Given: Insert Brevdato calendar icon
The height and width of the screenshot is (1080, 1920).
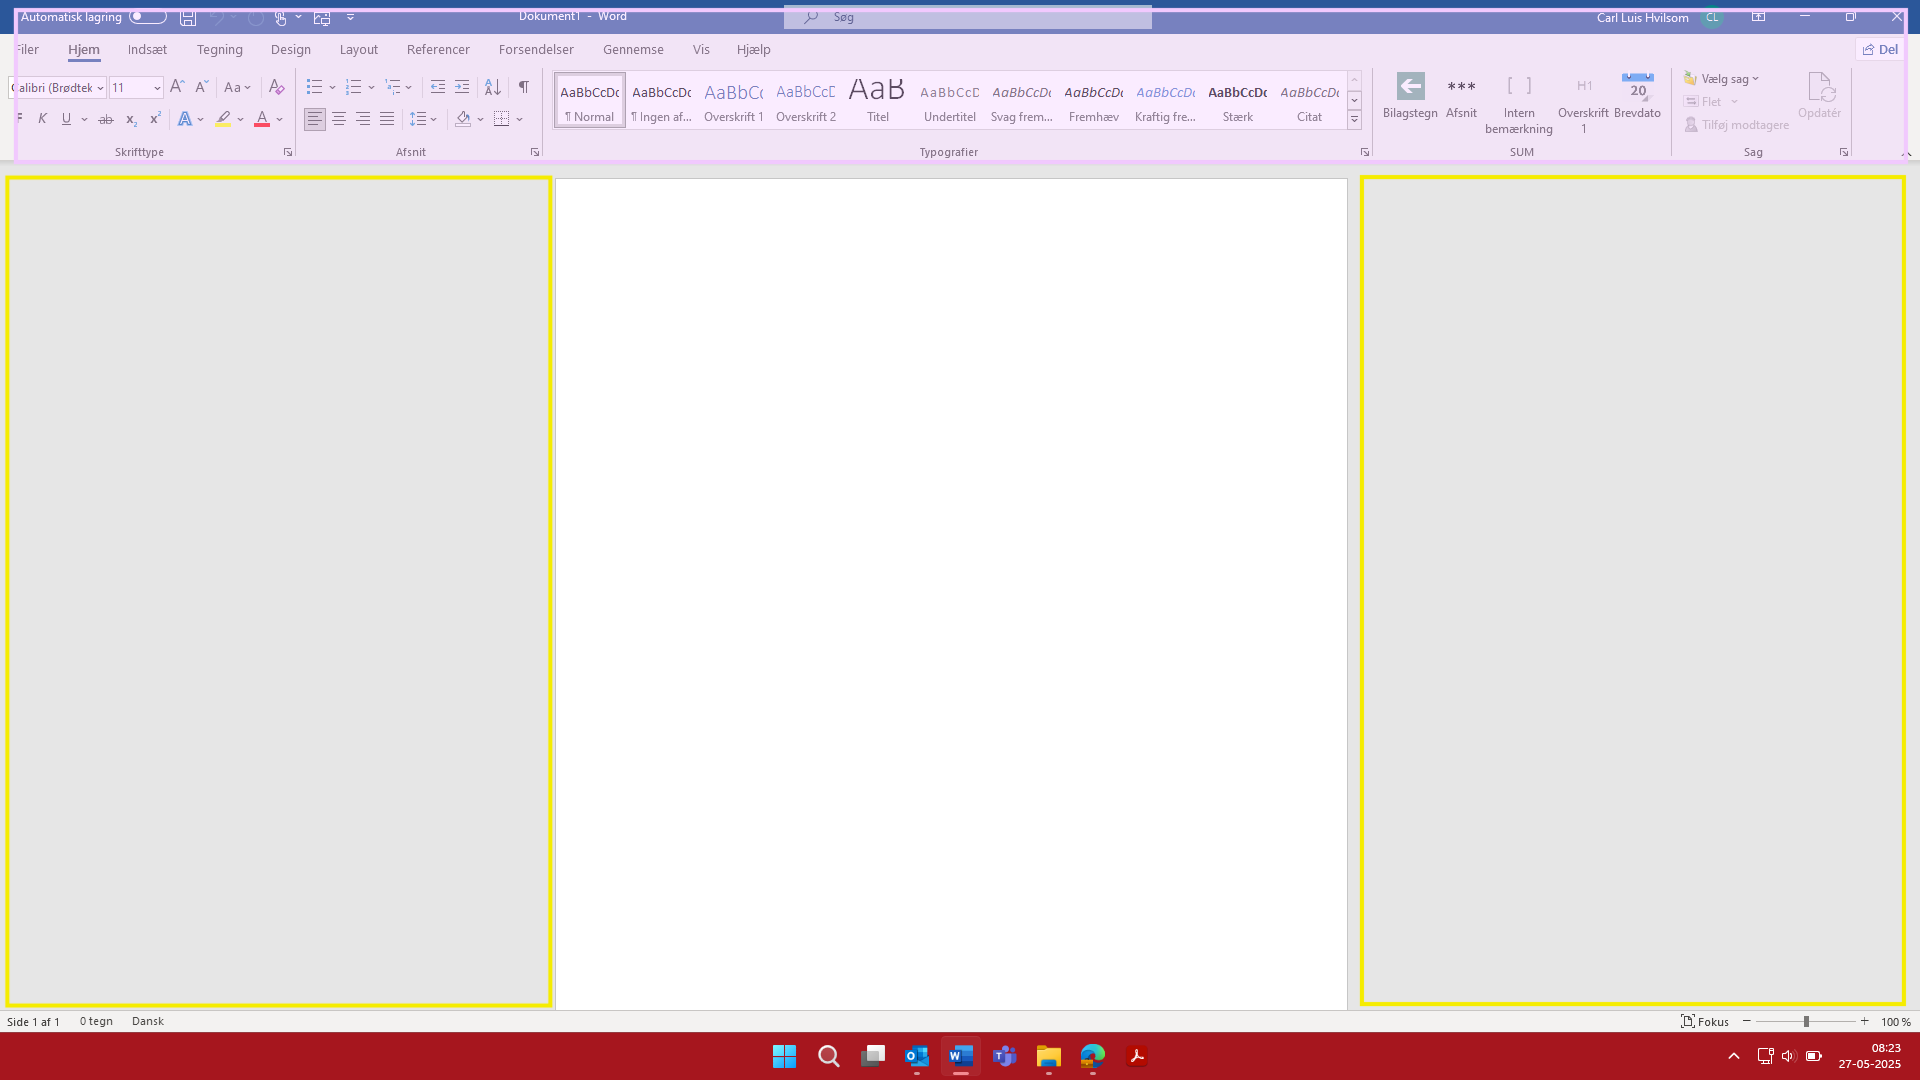Looking at the screenshot, I should point(1637,87).
